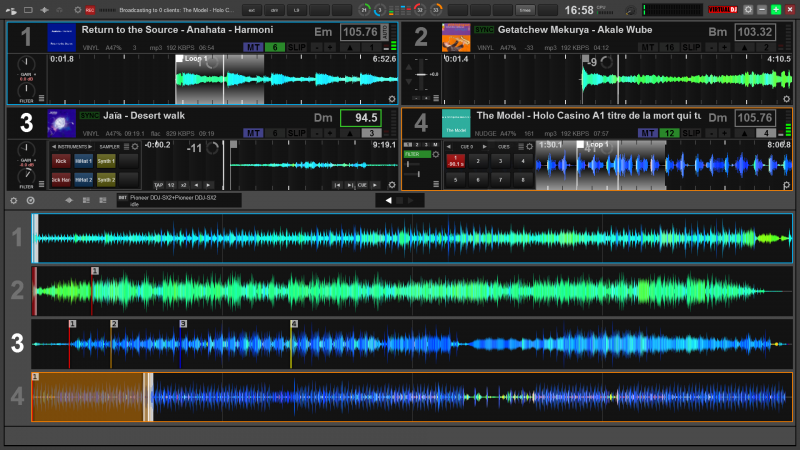This screenshot has height=450, width=800.
Task: Open deck 4 effects hamburger menu
Action: [x=436, y=184]
